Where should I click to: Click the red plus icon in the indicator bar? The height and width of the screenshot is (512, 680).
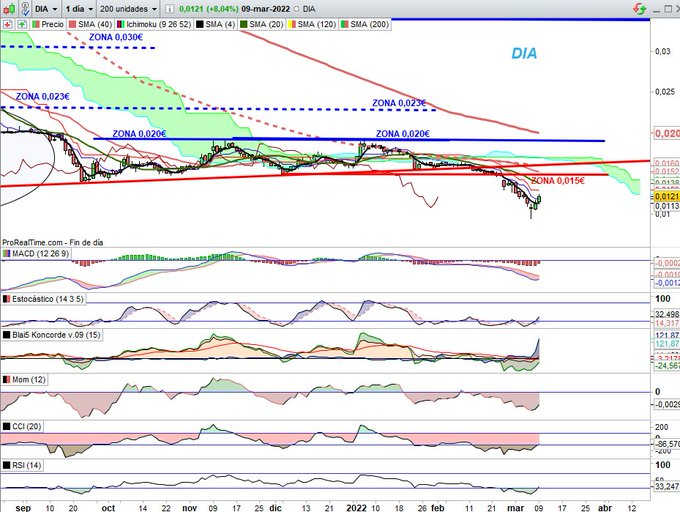click(x=7, y=24)
